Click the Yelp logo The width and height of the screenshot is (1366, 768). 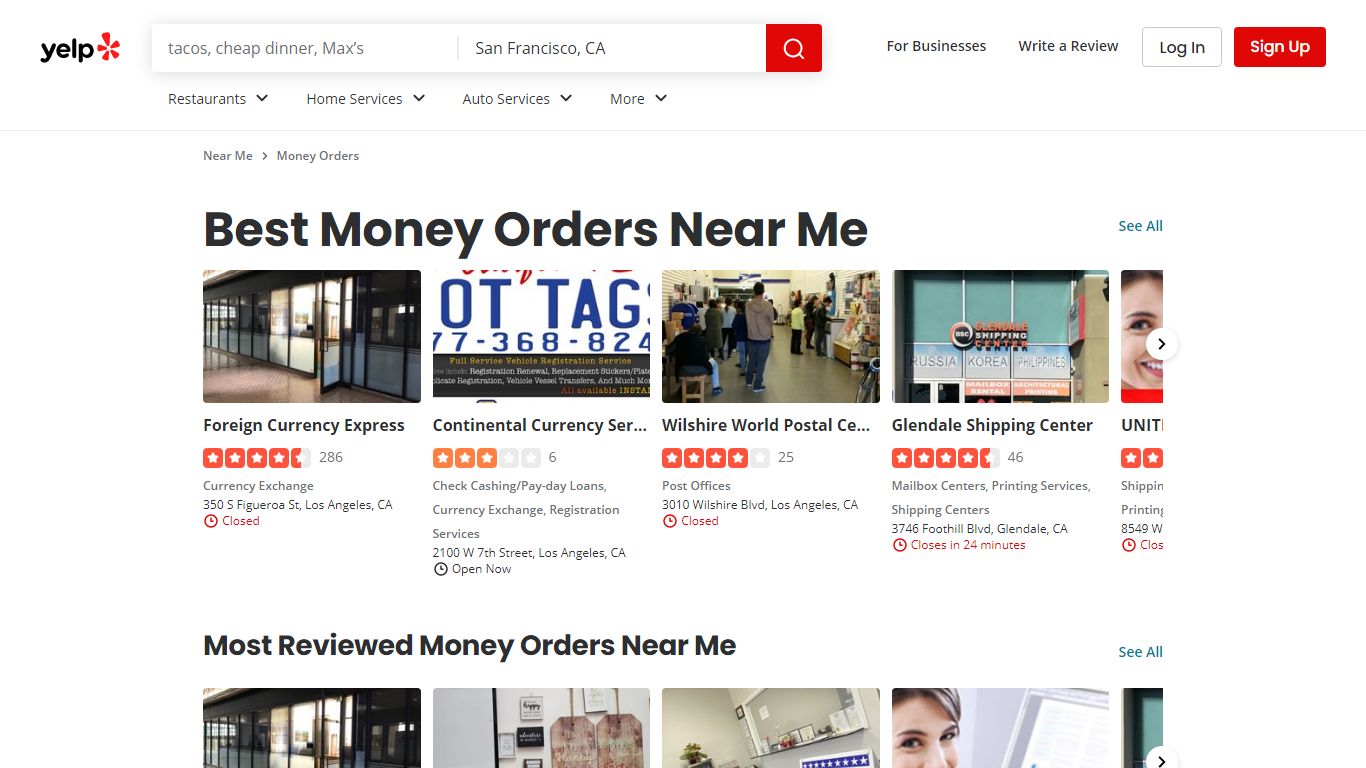click(x=80, y=48)
